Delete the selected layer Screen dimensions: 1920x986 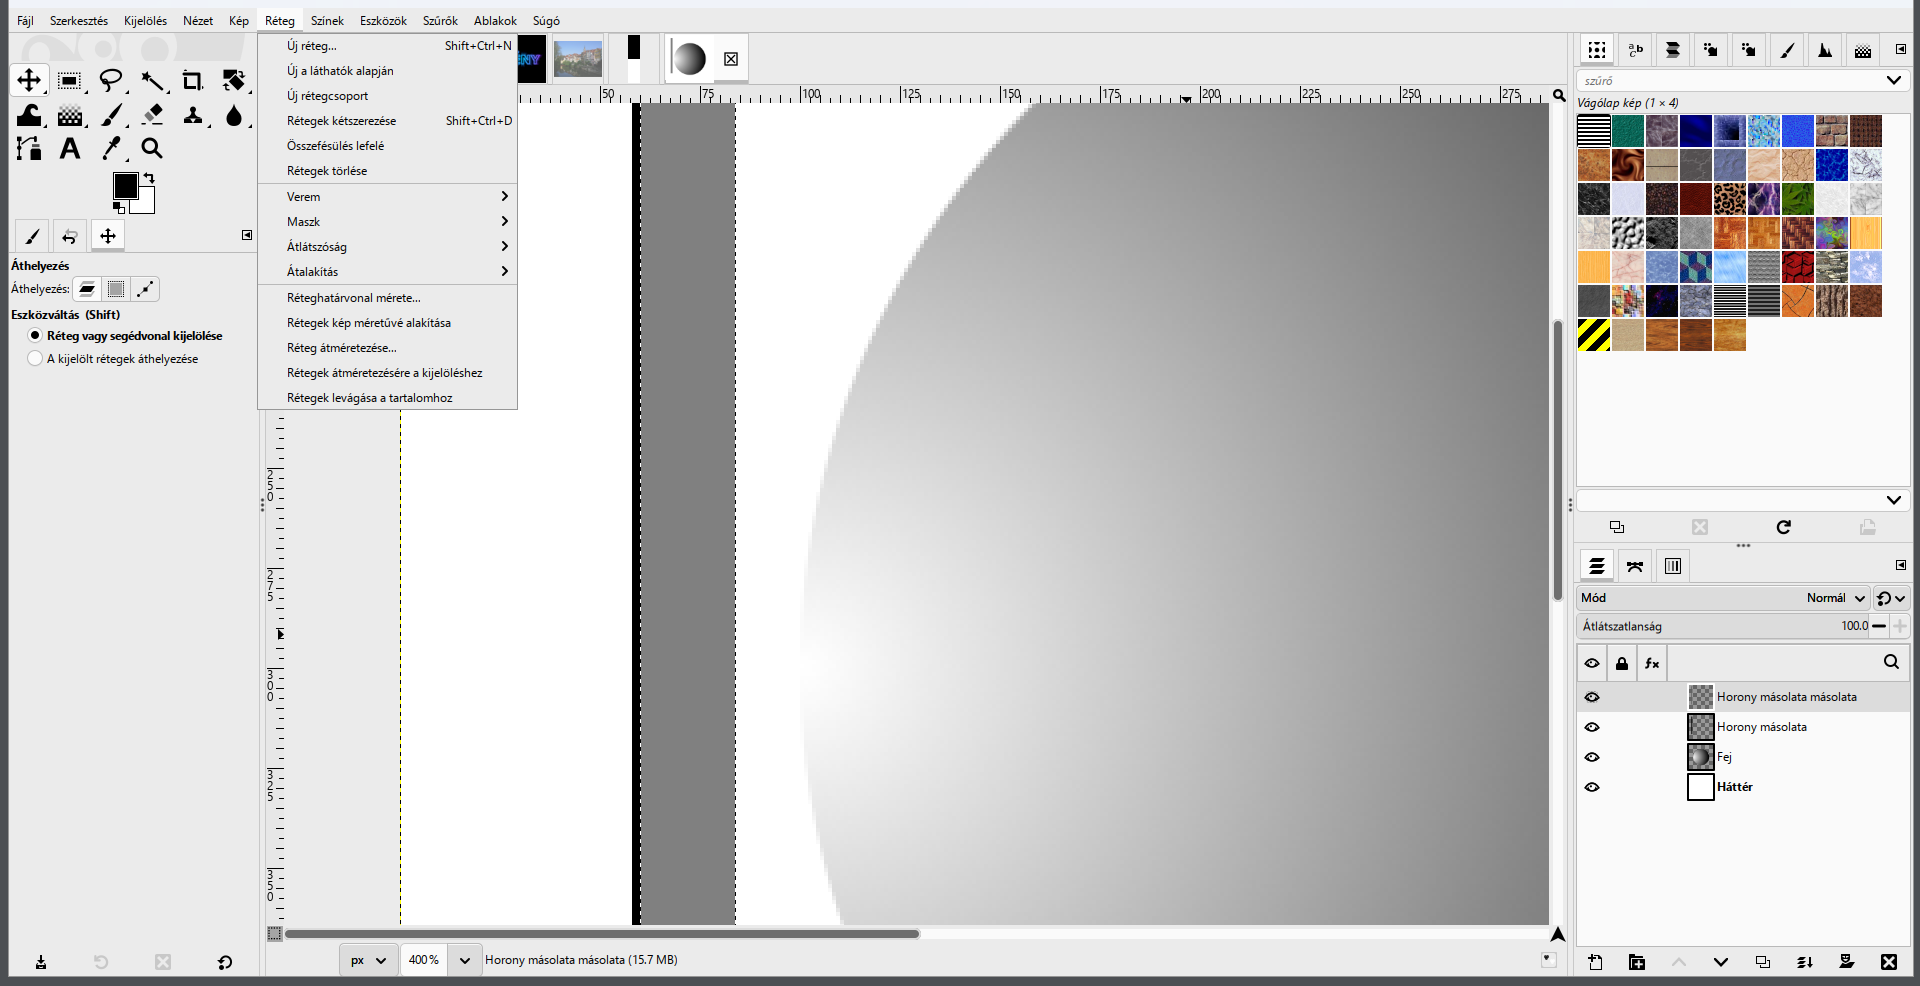pos(1888,962)
